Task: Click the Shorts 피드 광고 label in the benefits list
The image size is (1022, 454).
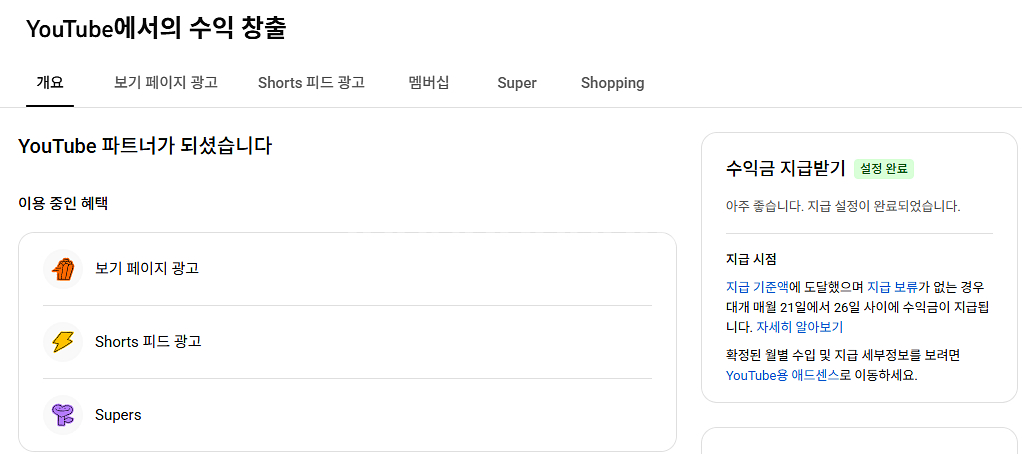Action: tap(148, 342)
